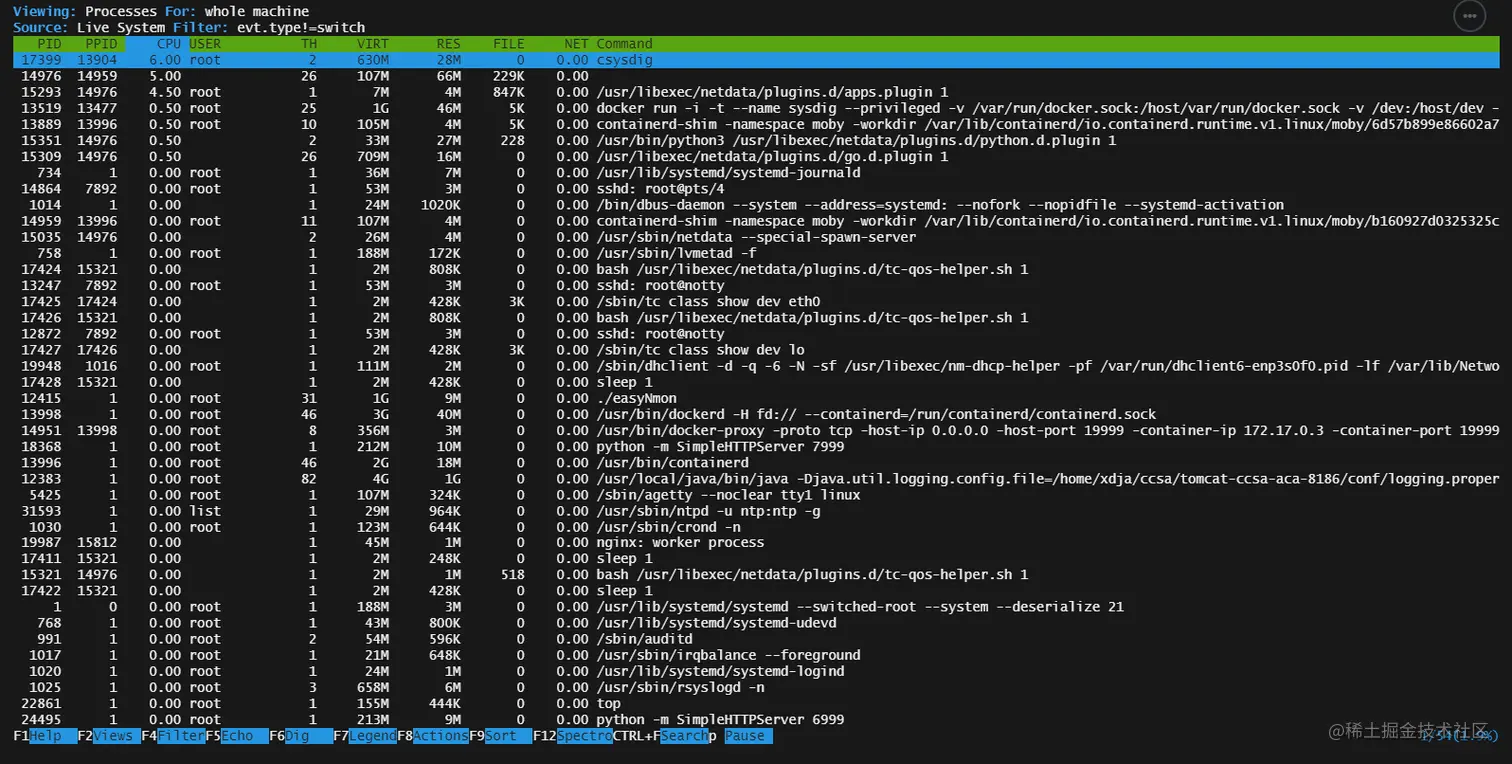Click the USER column header
1512x764 pixels.
coord(205,44)
